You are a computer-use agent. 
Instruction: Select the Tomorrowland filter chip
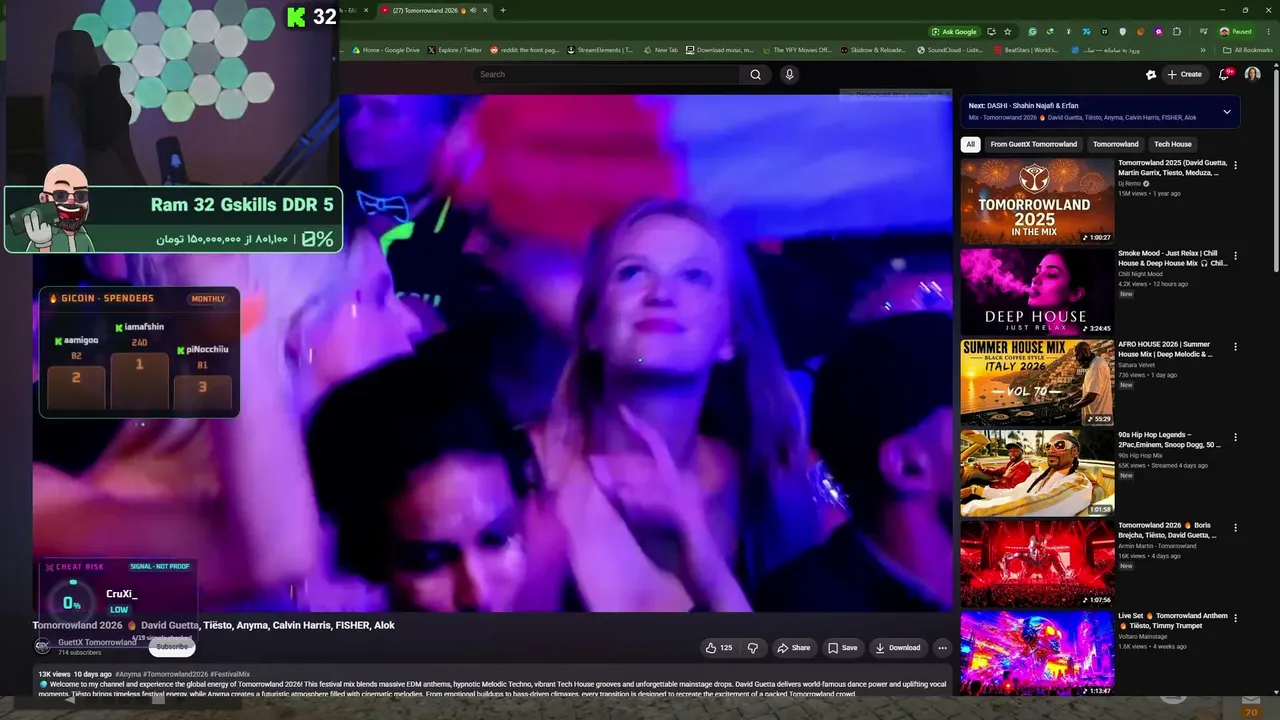(x=1116, y=144)
